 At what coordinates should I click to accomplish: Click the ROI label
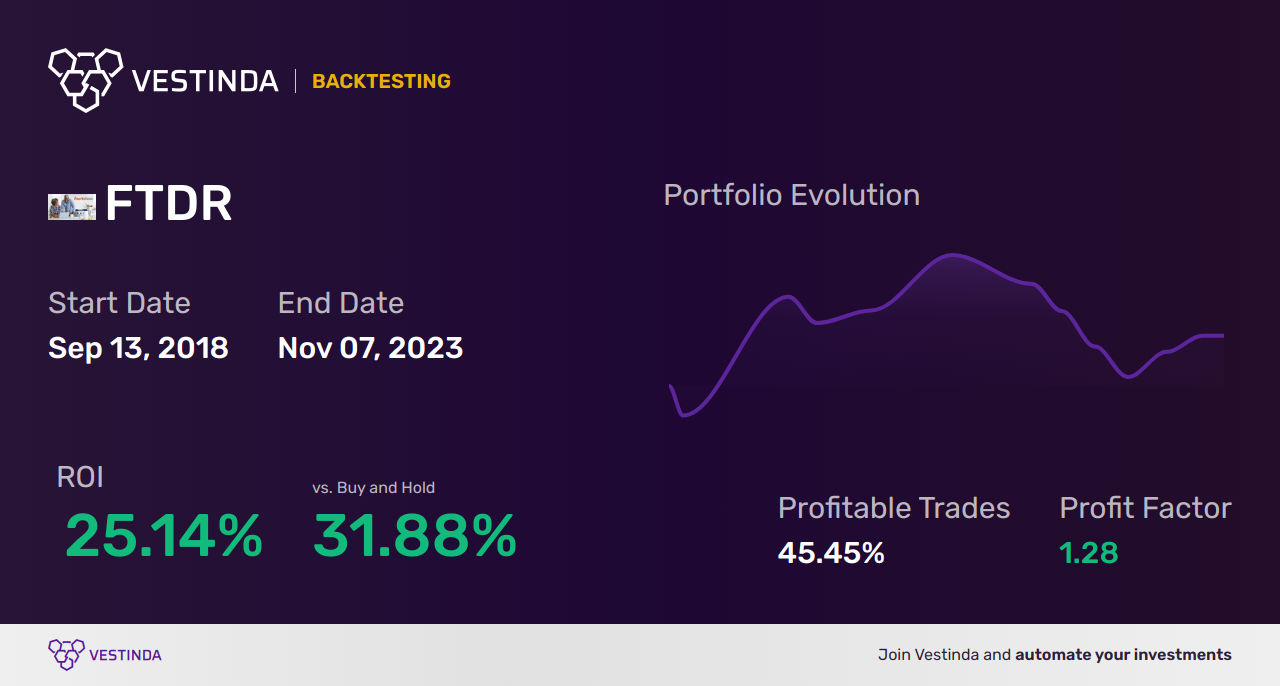pyautogui.click(x=80, y=477)
